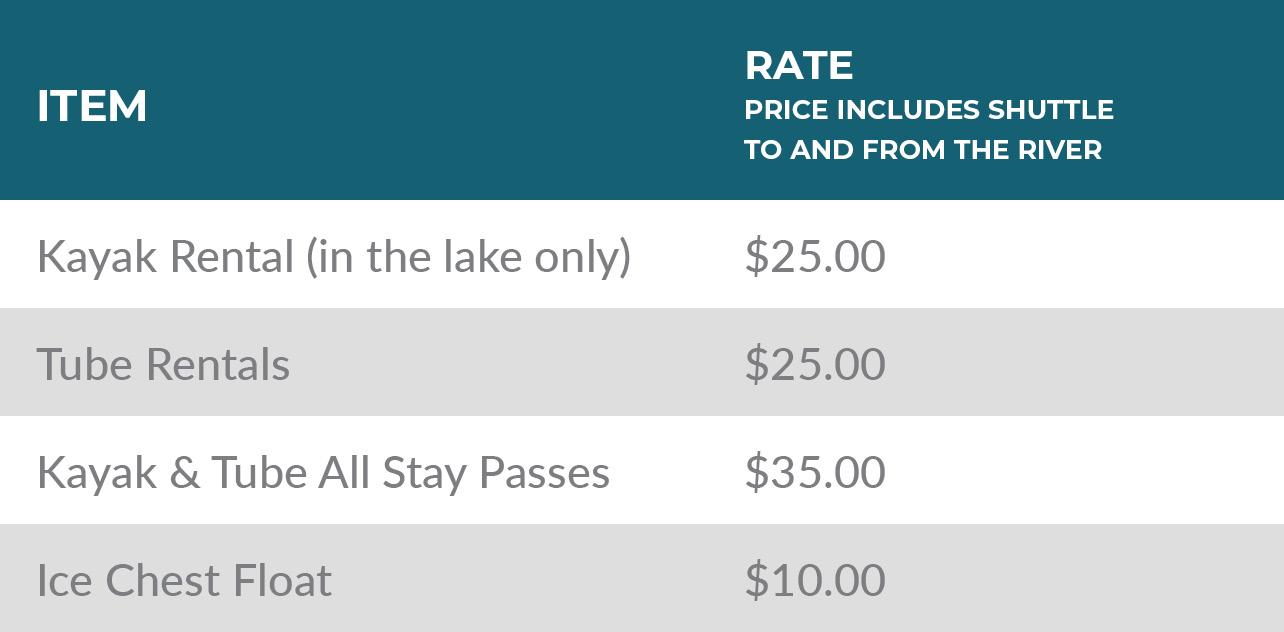Click the word "Passes"
Image resolution: width=1284 pixels, height=632 pixels.
point(544,472)
